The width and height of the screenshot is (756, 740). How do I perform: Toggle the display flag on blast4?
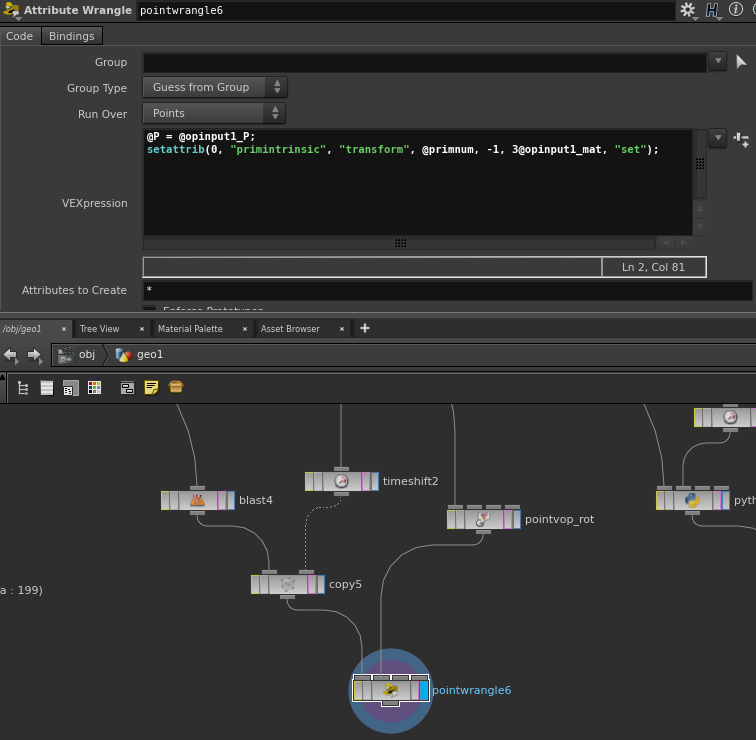point(231,500)
